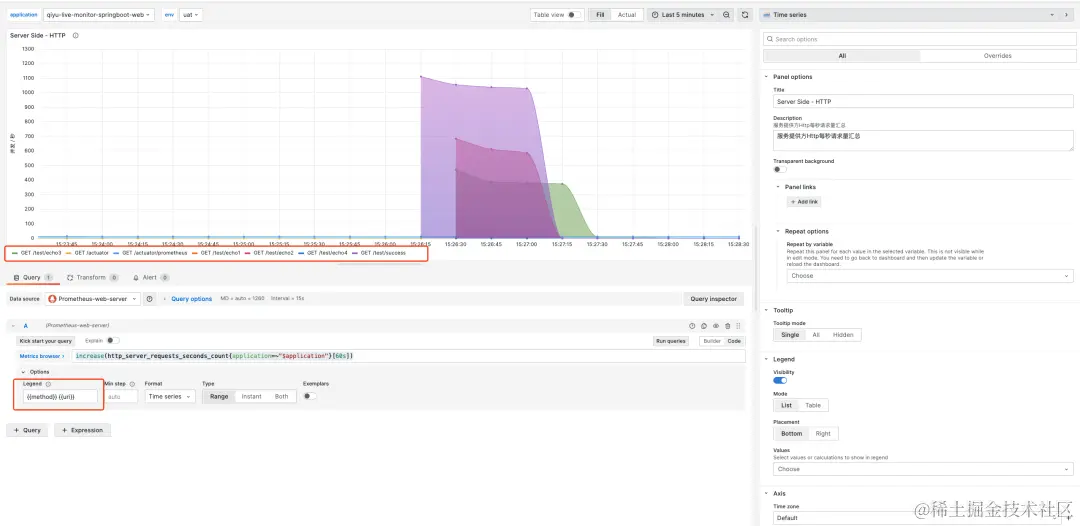Collapse the Panel options section
The image size is (1080, 526).
(767, 76)
